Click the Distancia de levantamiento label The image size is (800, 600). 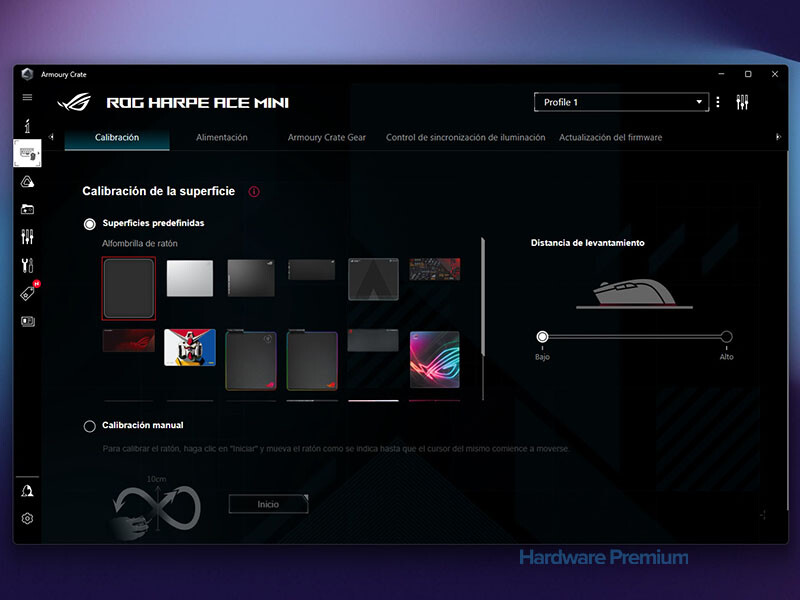click(x=588, y=243)
